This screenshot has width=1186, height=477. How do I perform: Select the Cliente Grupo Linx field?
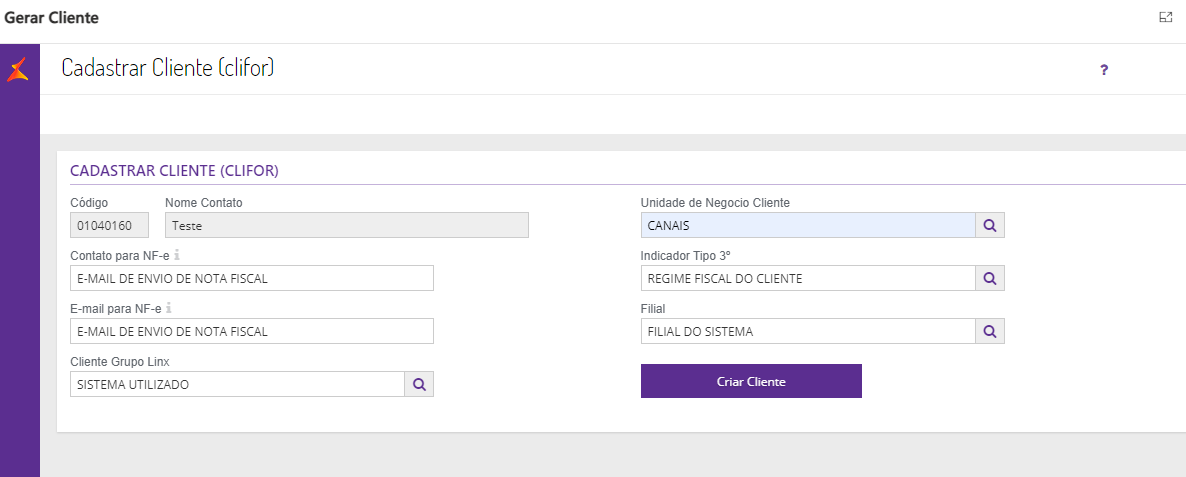(237, 384)
